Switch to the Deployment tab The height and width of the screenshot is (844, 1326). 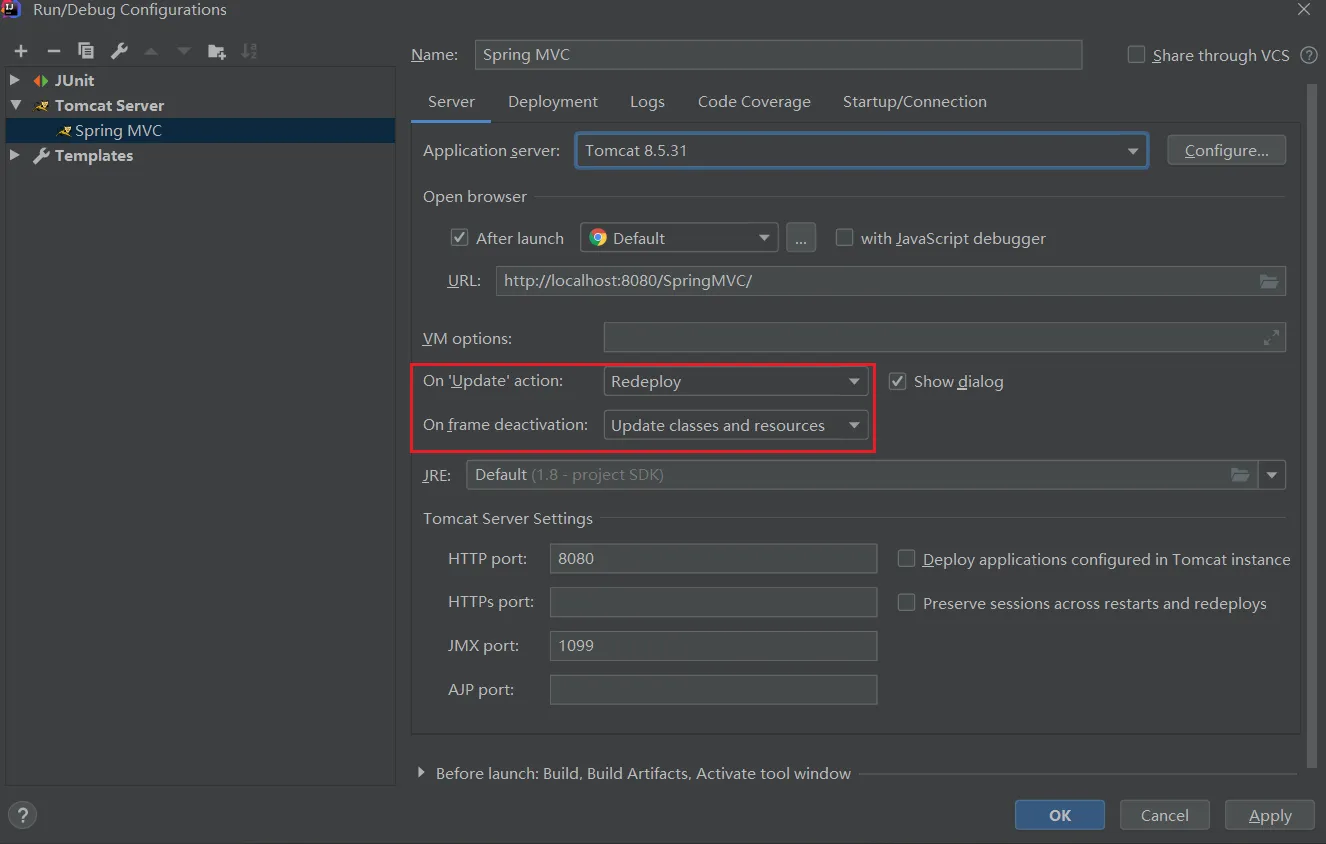coord(552,102)
